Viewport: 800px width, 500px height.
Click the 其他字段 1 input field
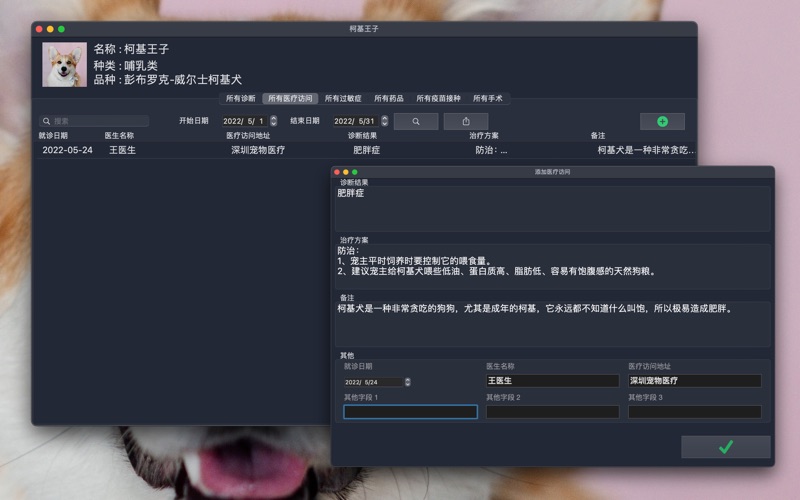tap(411, 412)
